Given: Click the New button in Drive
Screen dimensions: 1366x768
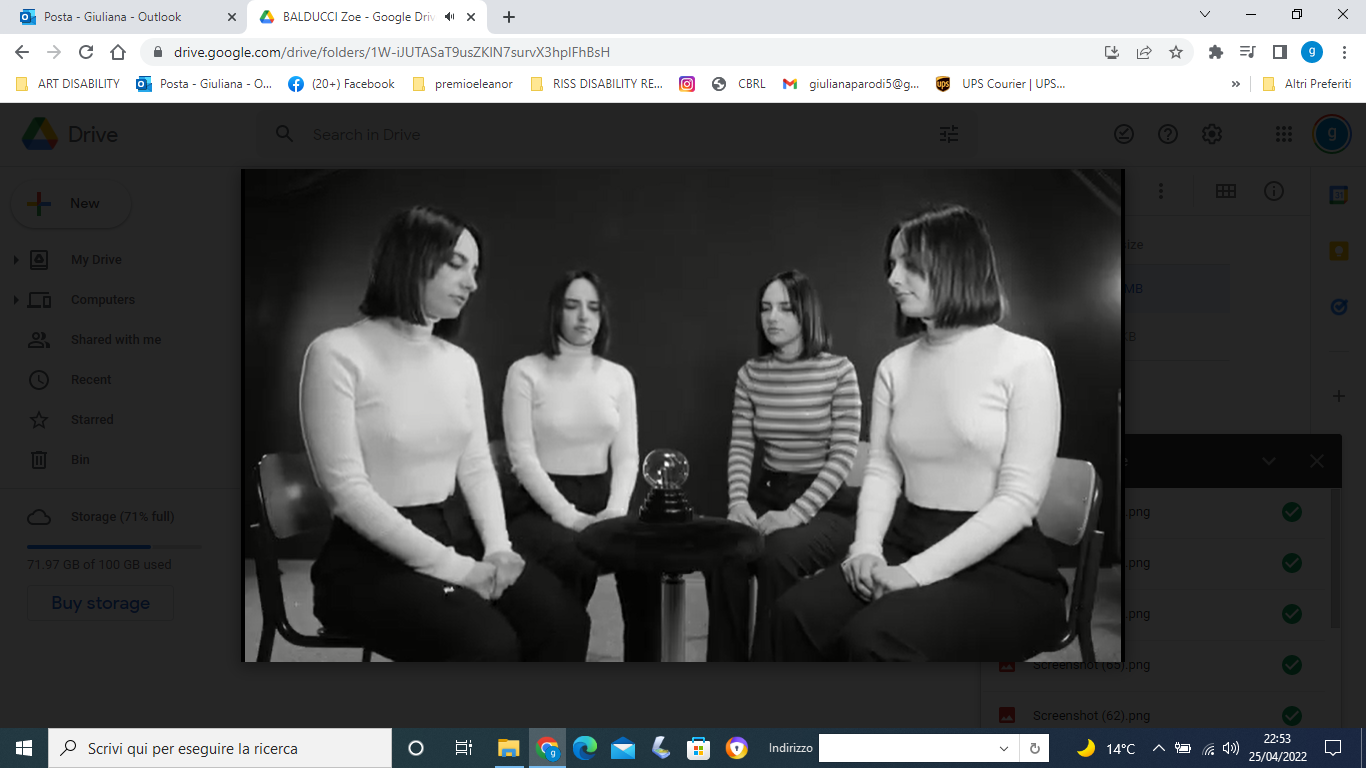Looking at the screenshot, I should tap(70, 204).
